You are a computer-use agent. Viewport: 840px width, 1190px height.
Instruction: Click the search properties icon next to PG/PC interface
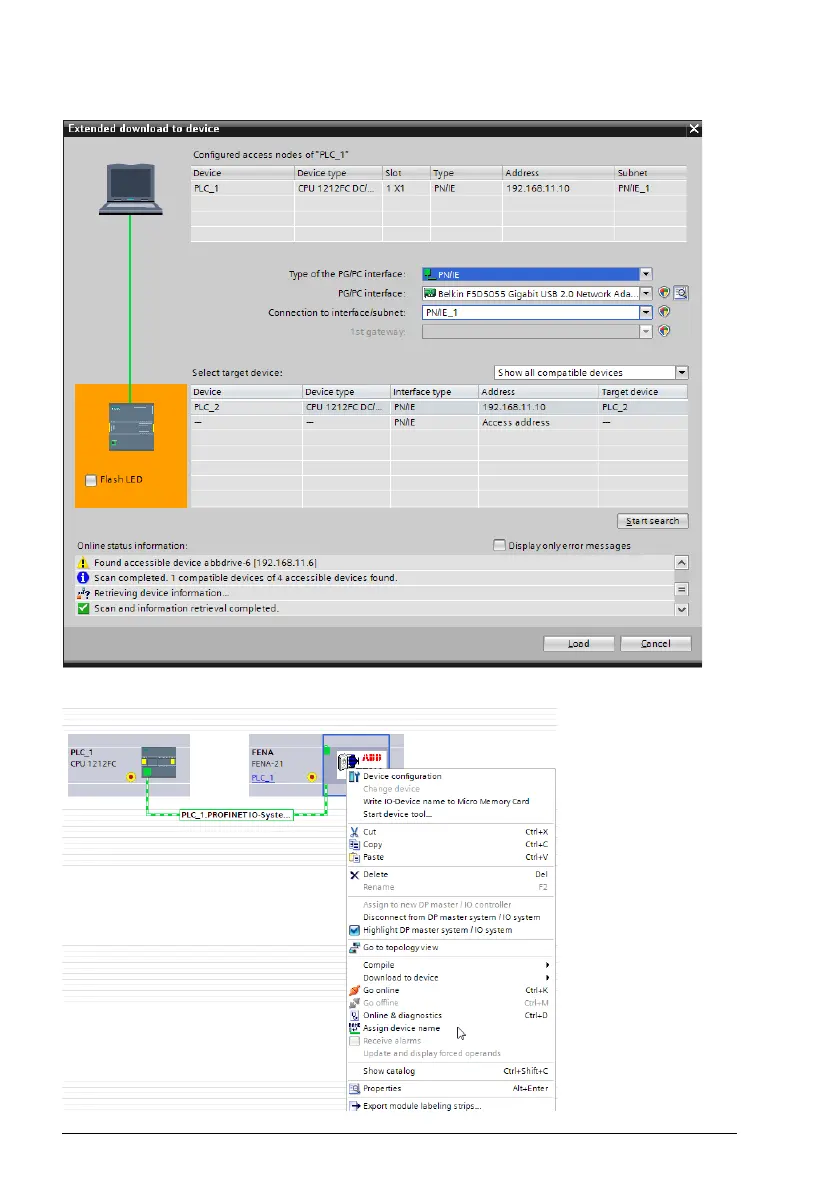pos(681,293)
